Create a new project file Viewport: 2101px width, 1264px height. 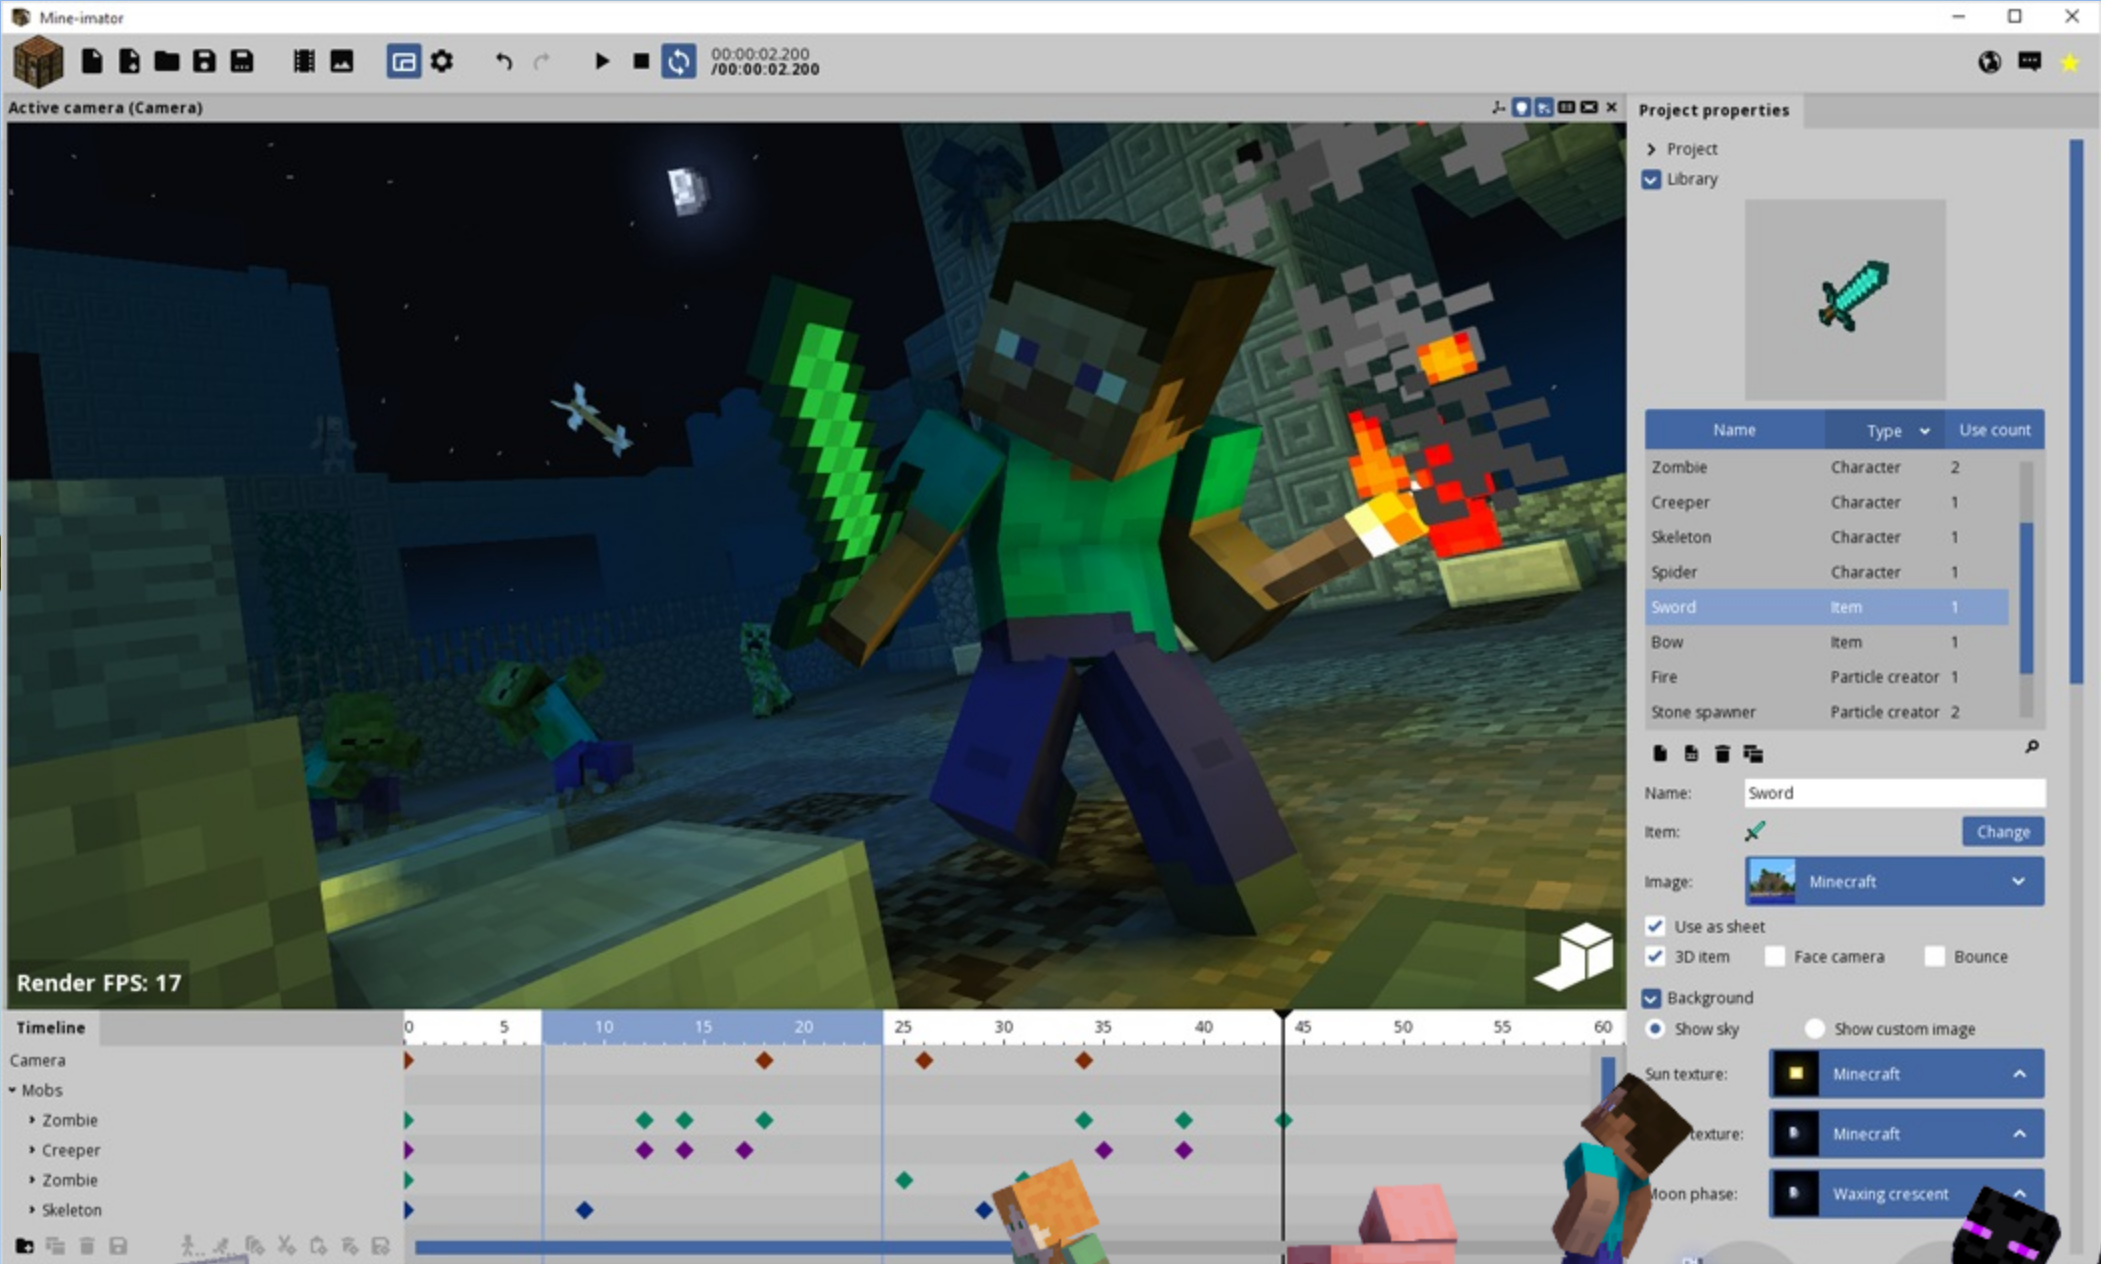coord(91,62)
